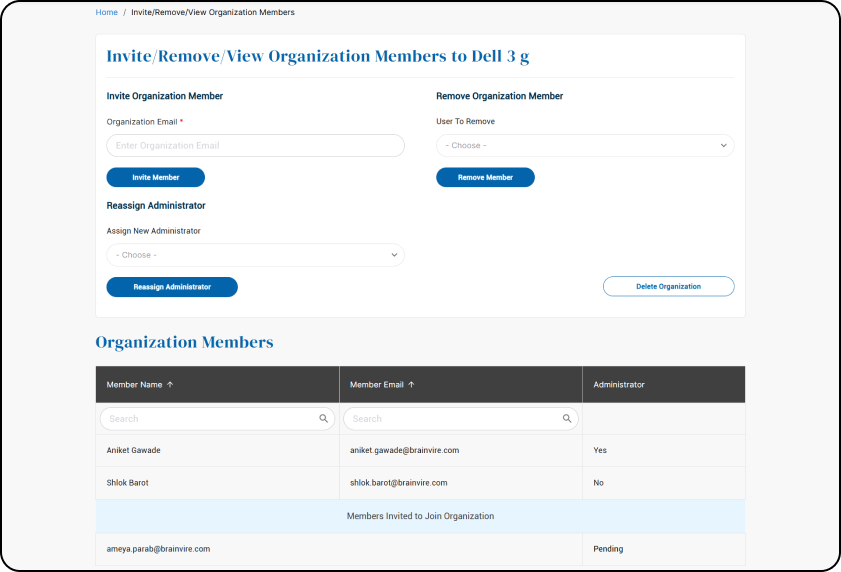Click chevron arrow of User To Remove dropdown
Image resolution: width=841 pixels, height=572 pixels.
click(x=724, y=145)
